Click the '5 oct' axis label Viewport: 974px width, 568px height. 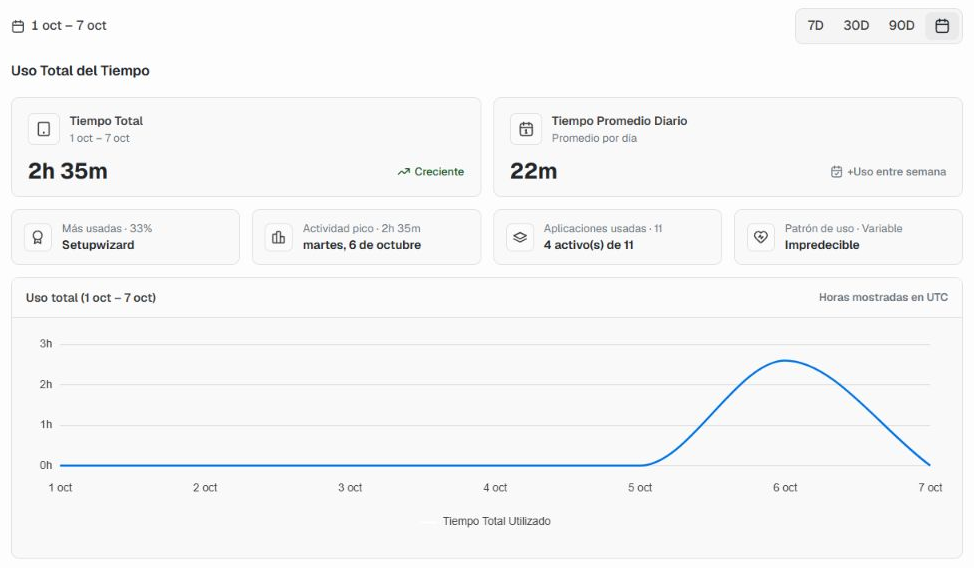(640, 488)
